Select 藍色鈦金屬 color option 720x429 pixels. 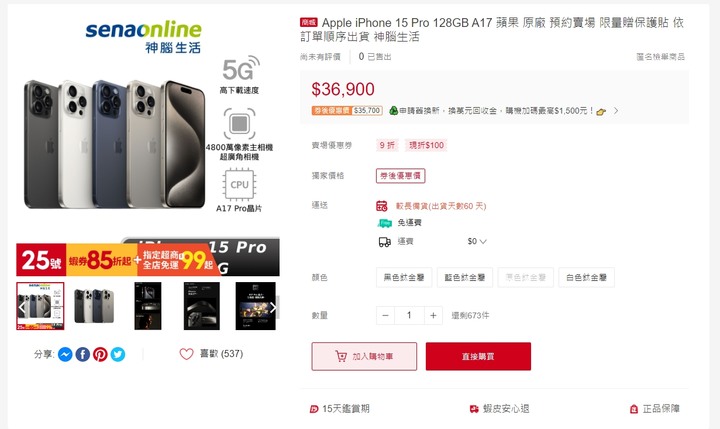[x=465, y=277]
